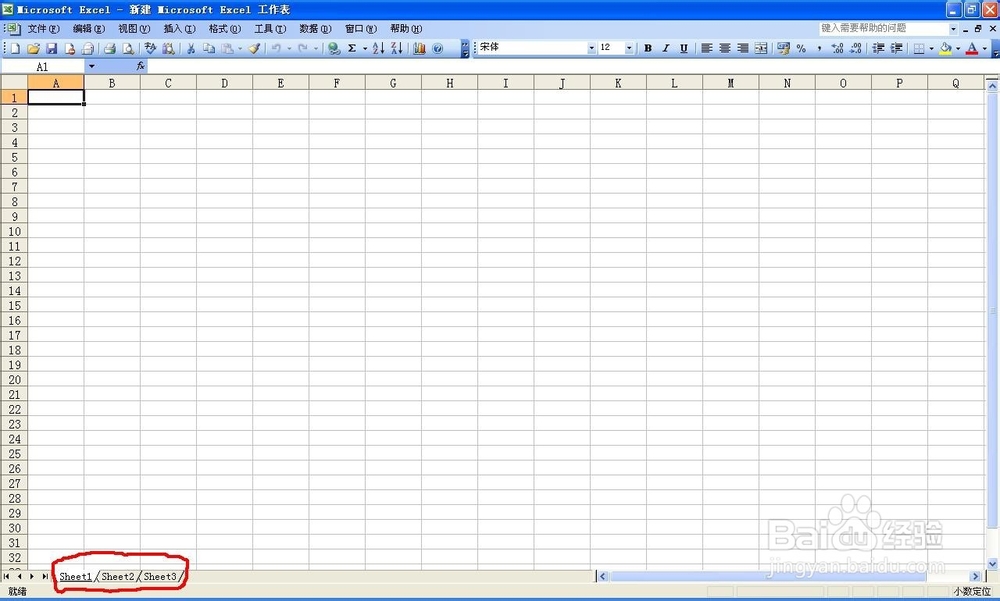This screenshot has height=601, width=1000.
Task: Open the font color dropdown arrow
Action: [985, 48]
